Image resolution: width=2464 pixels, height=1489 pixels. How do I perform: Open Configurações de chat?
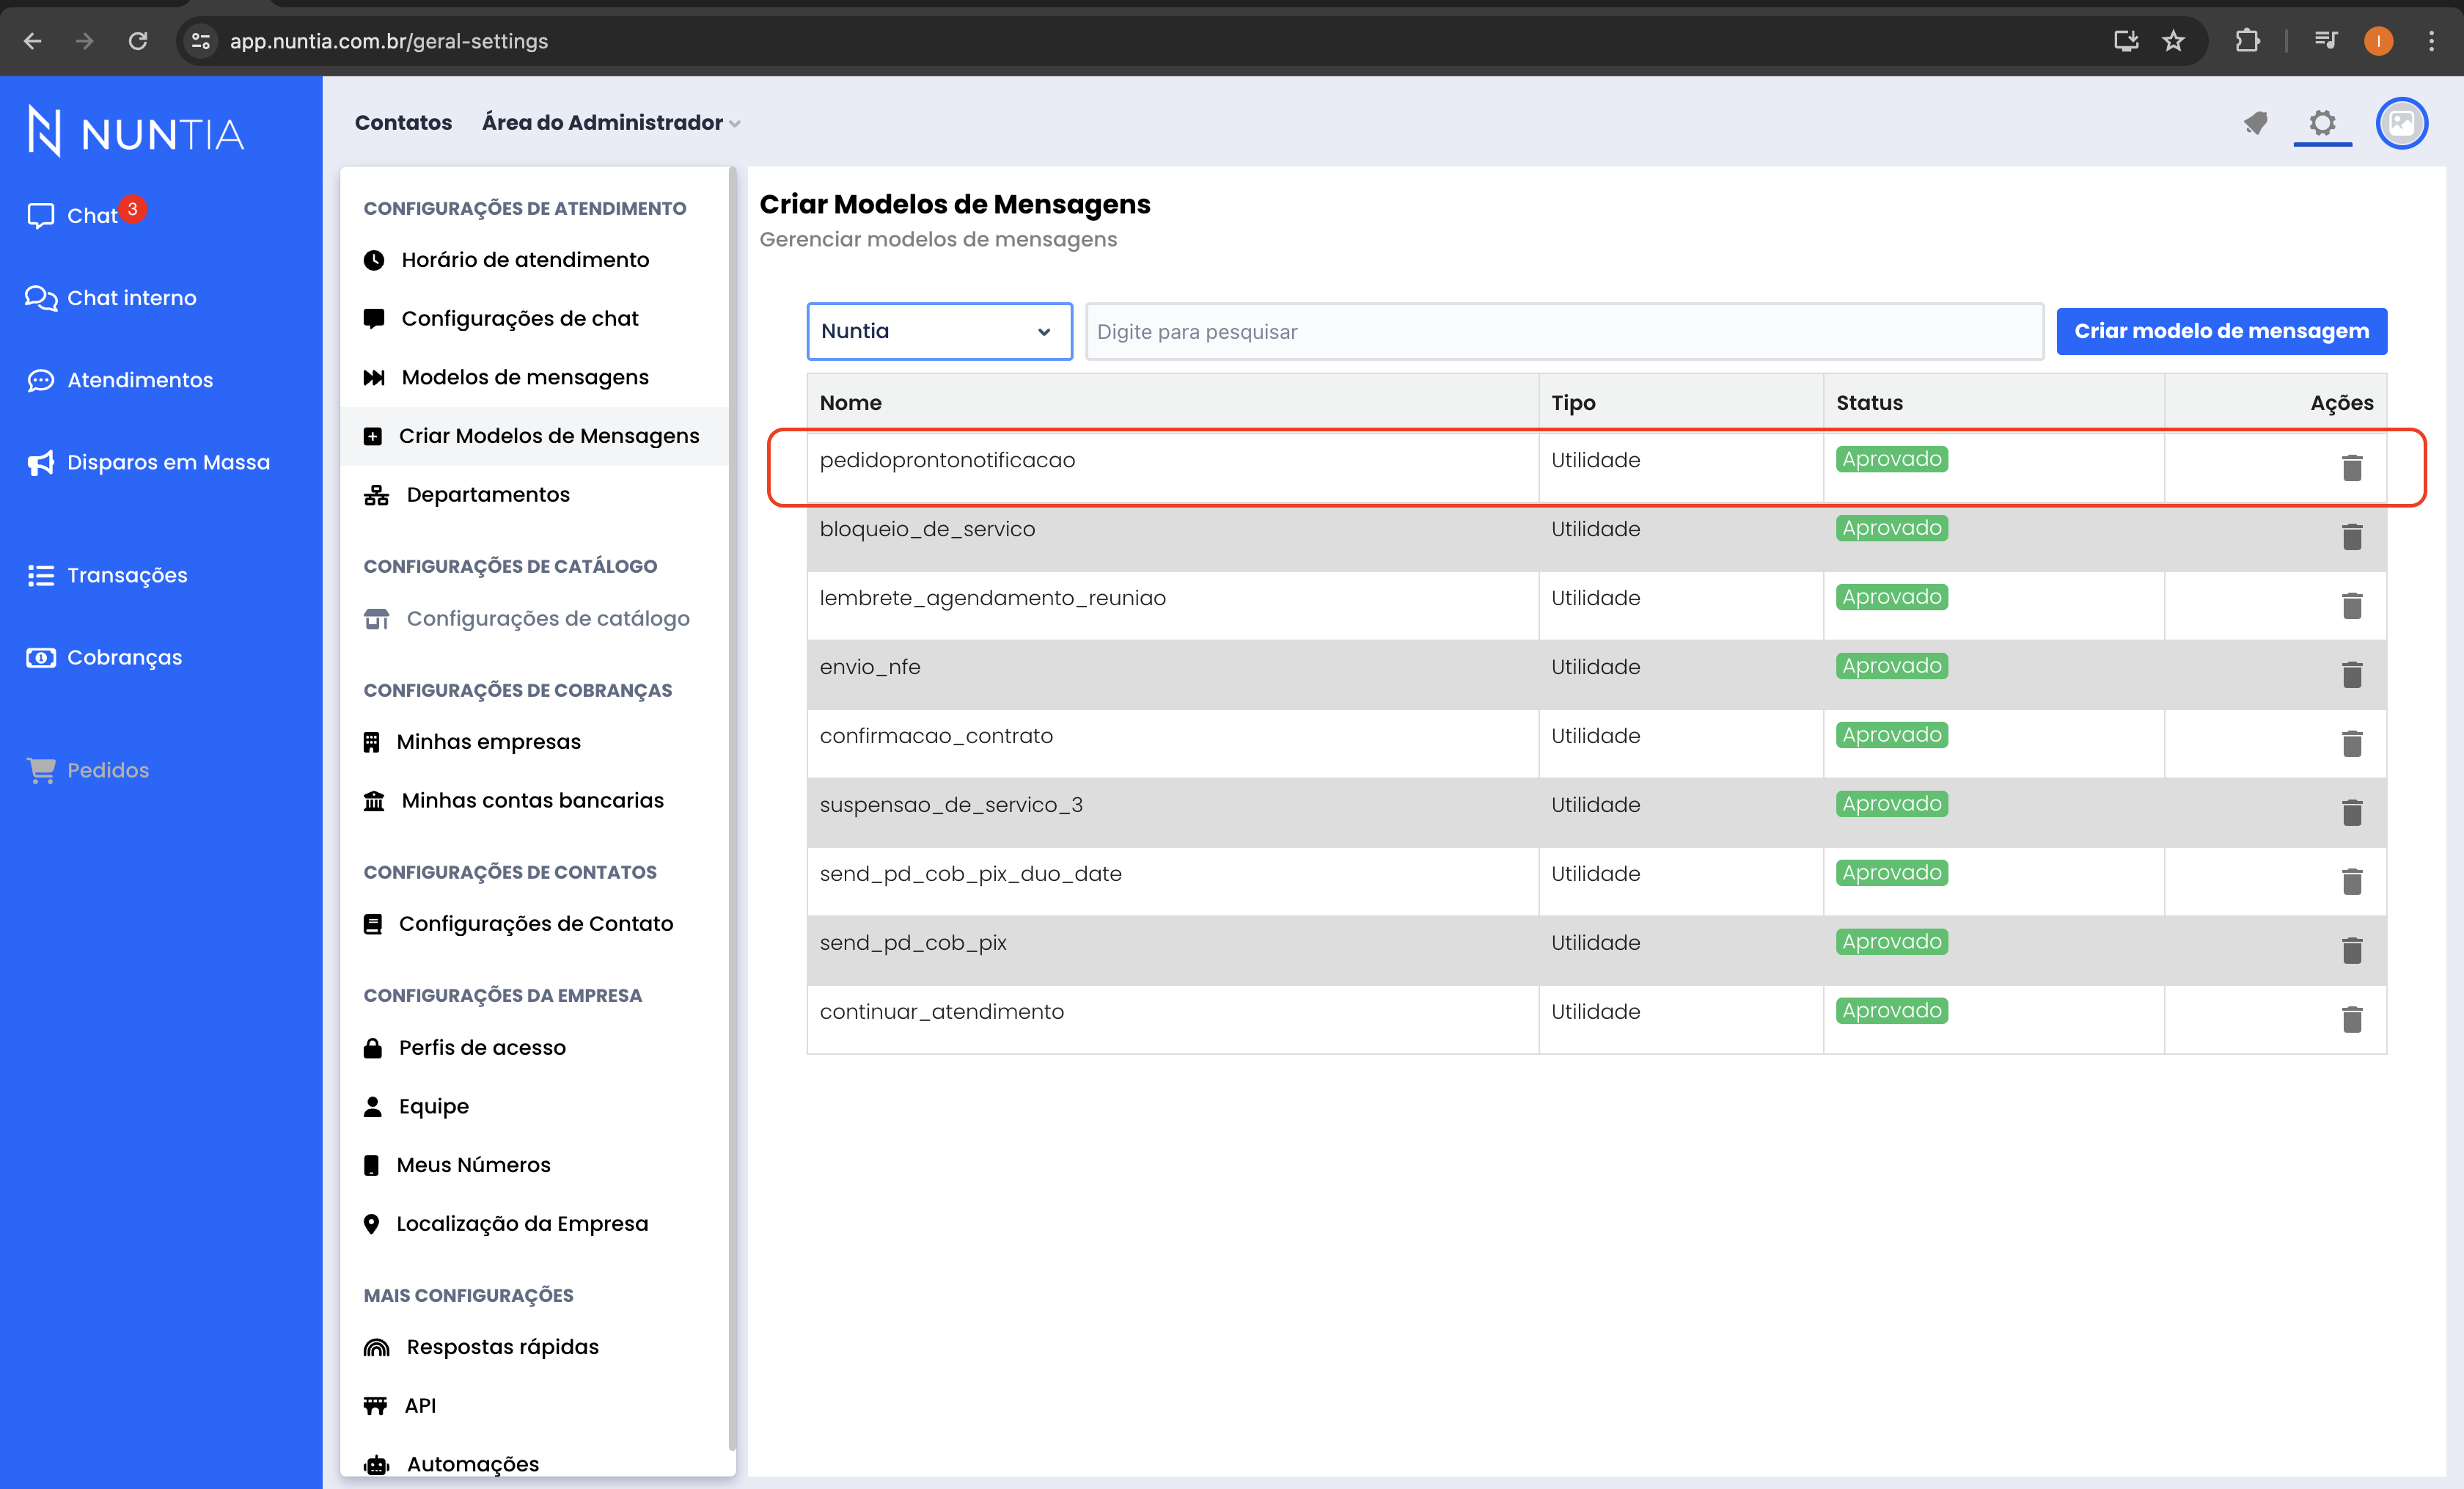[x=500, y=319]
